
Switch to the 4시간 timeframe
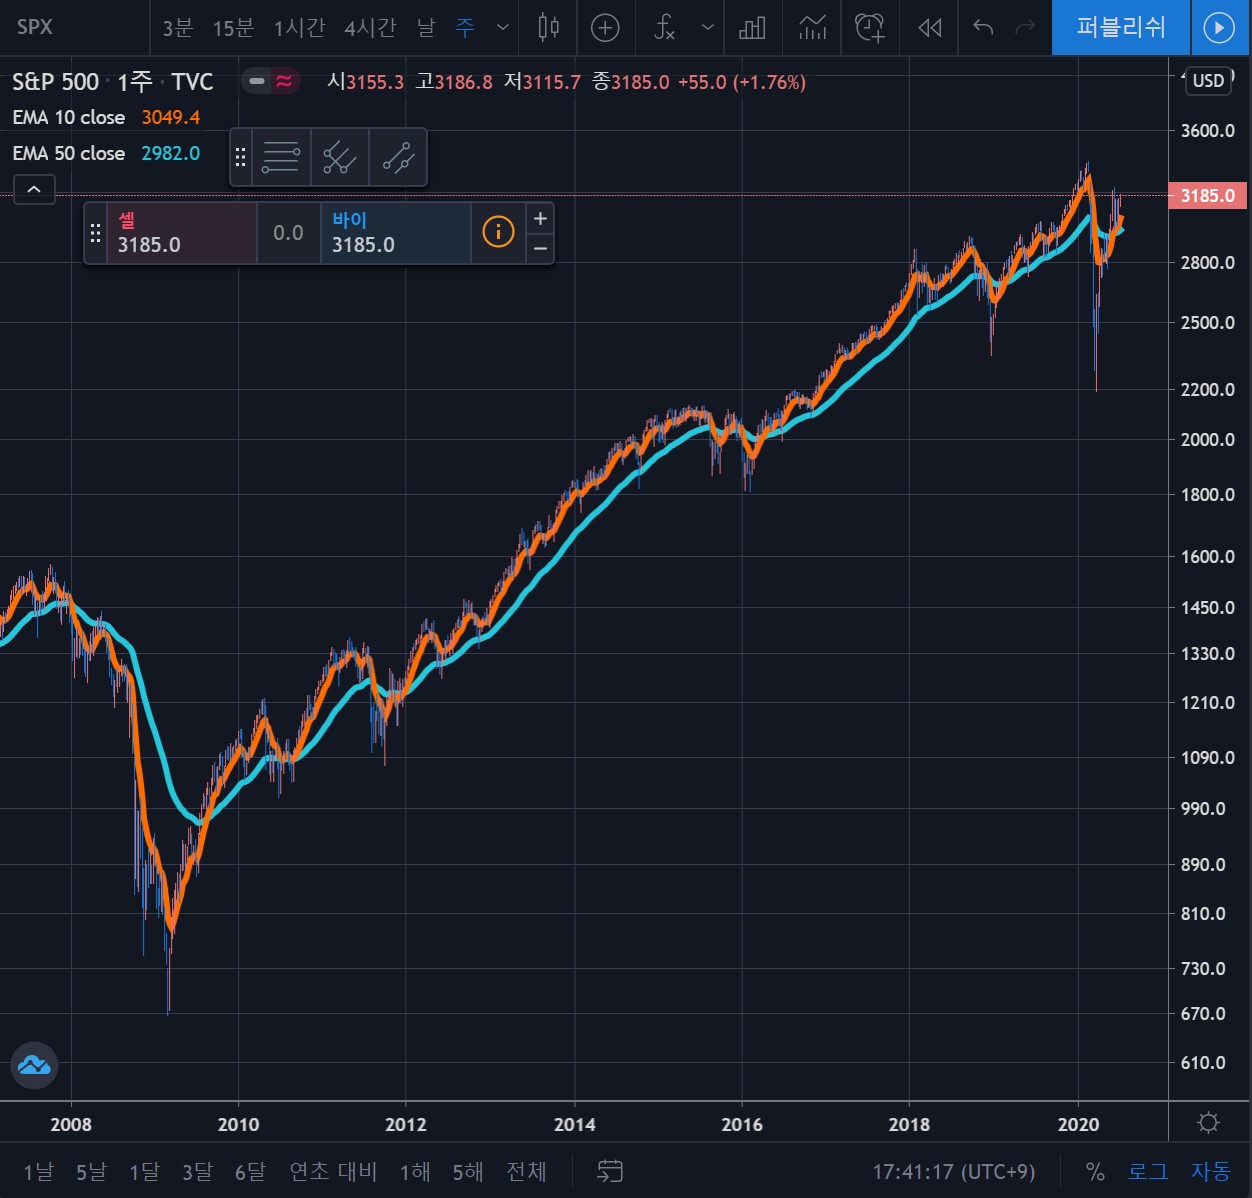(x=370, y=27)
